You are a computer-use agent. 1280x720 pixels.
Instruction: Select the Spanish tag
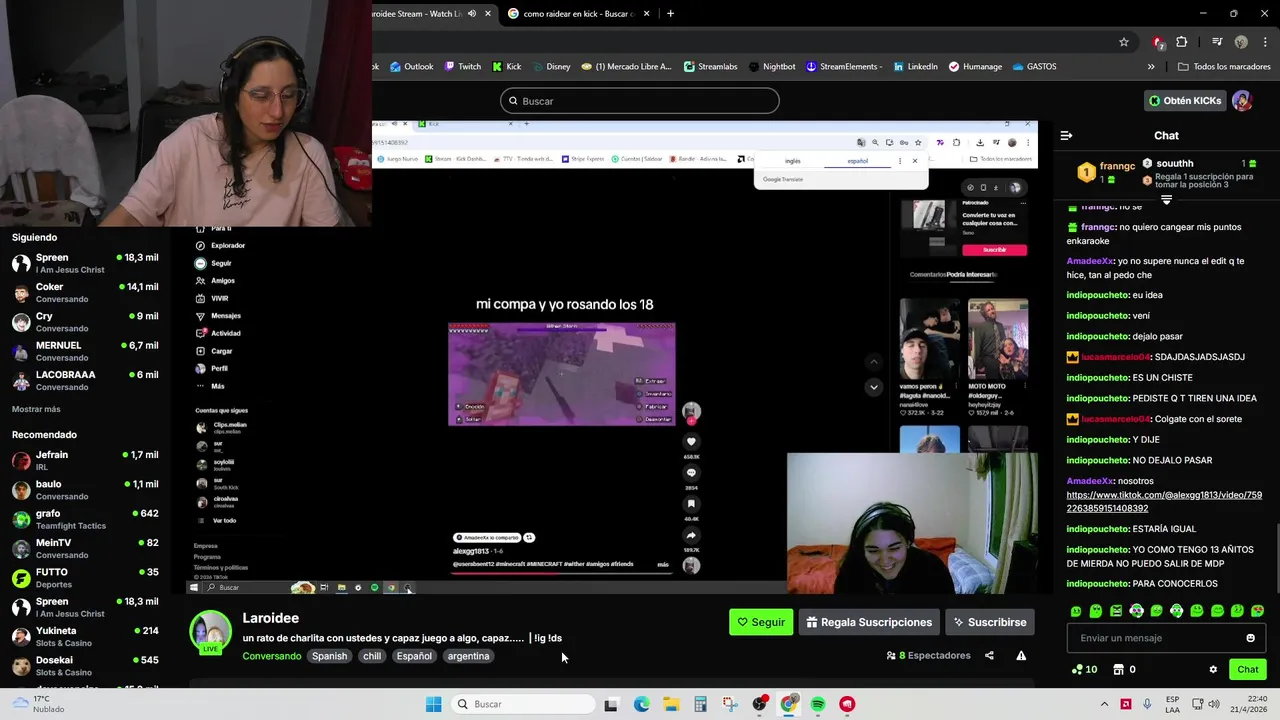click(329, 656)
